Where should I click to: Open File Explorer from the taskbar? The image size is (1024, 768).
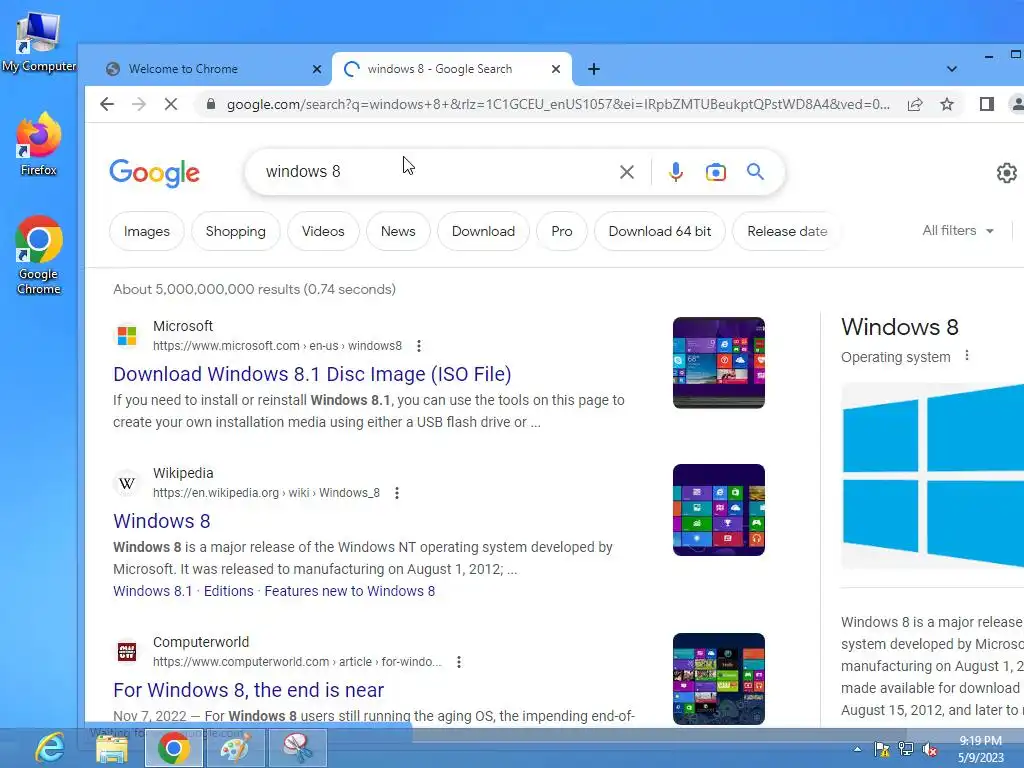[112, 748]
